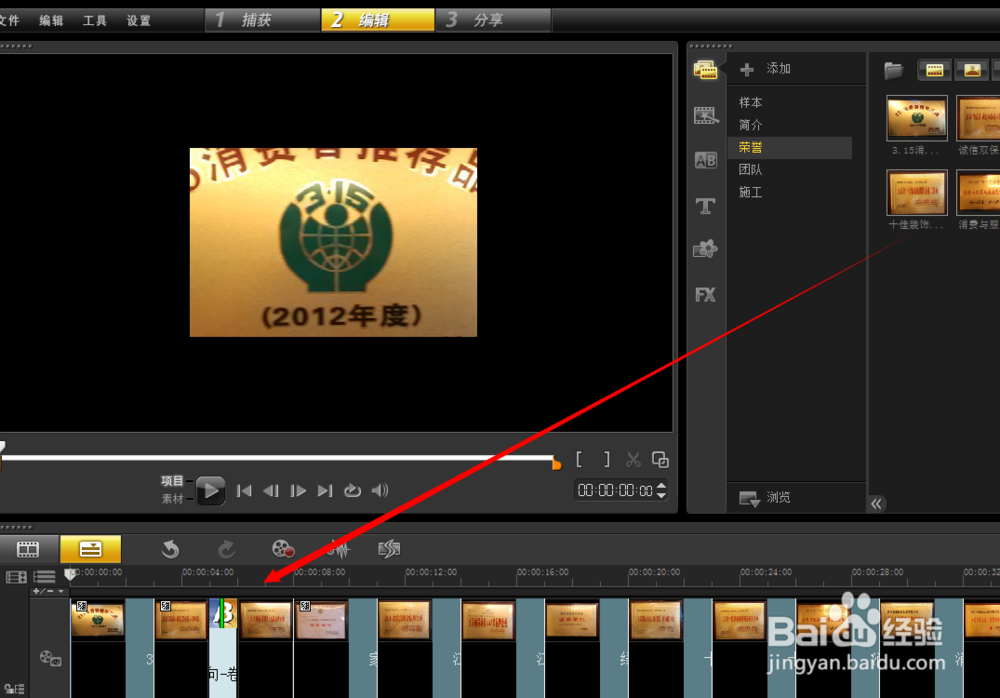Click the import media folder icon
This screenshot has height=698, width=1000.
tap(894, 70)
